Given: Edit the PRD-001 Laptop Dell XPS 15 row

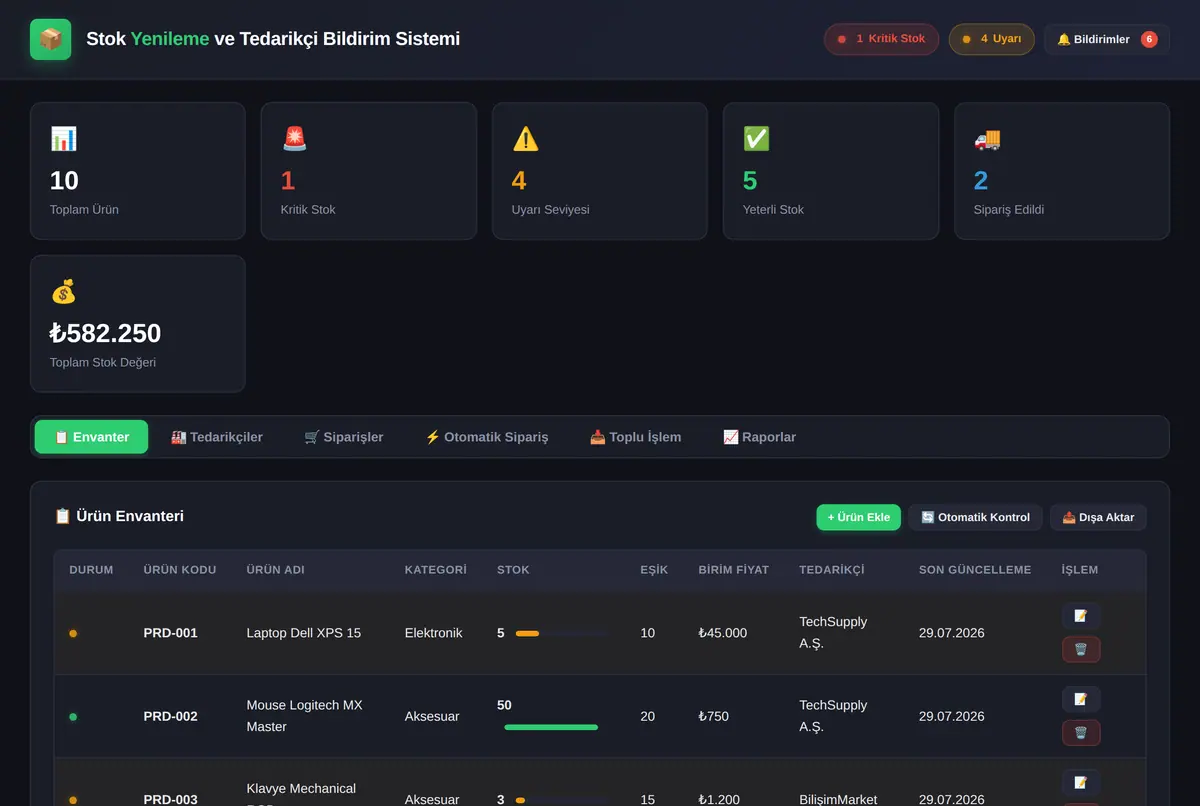Looking at the screenshot, I should click(1081, 616).
